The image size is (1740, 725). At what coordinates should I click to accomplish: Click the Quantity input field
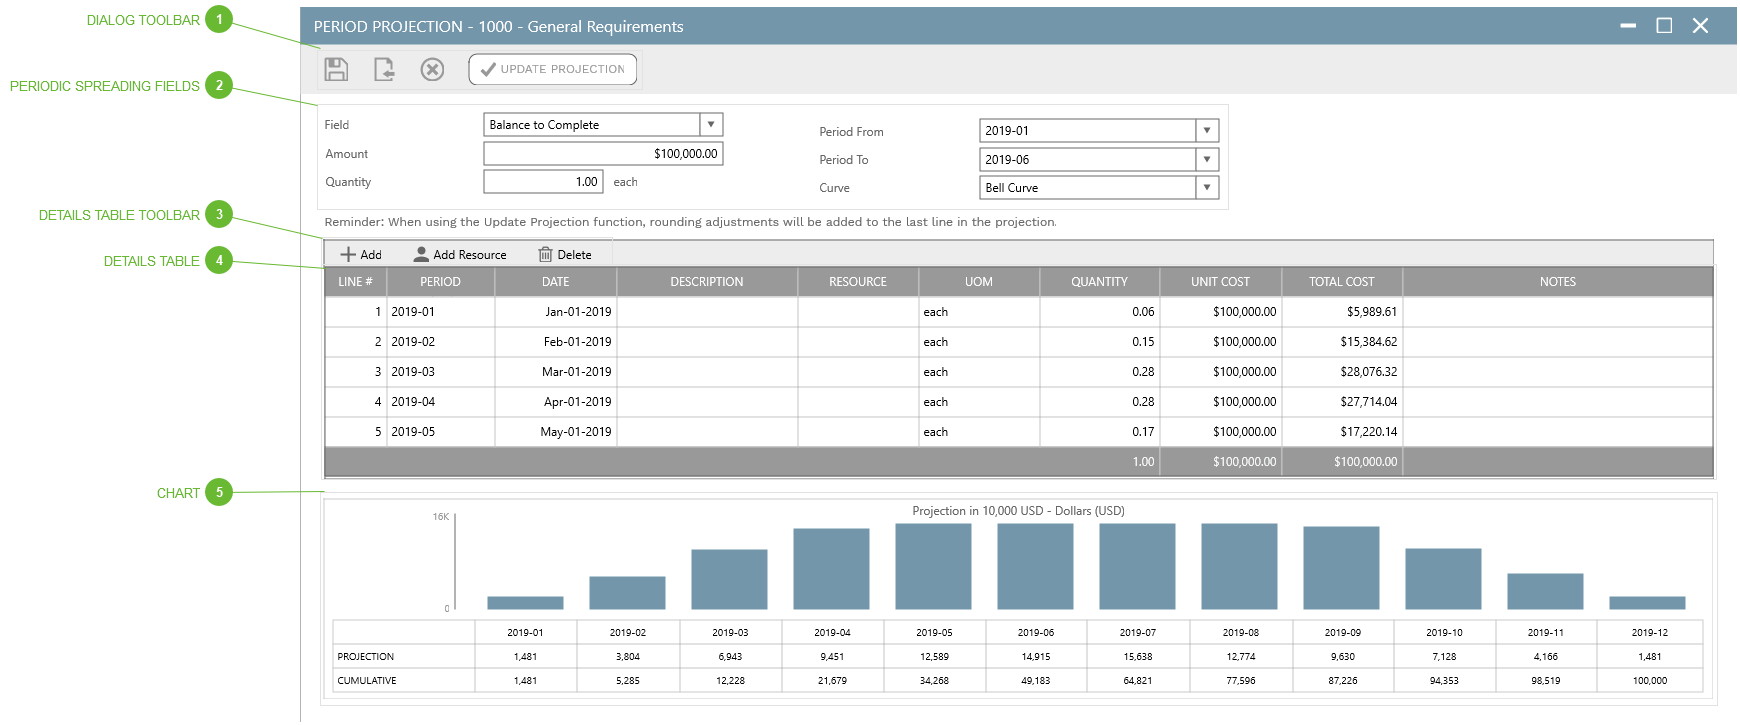click(x=543, y=182)
